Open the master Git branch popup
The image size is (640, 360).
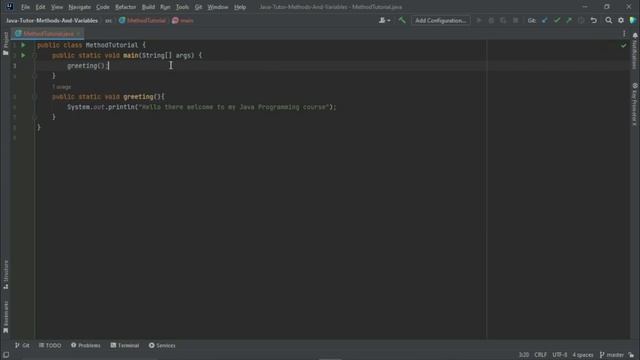[611, 355]
